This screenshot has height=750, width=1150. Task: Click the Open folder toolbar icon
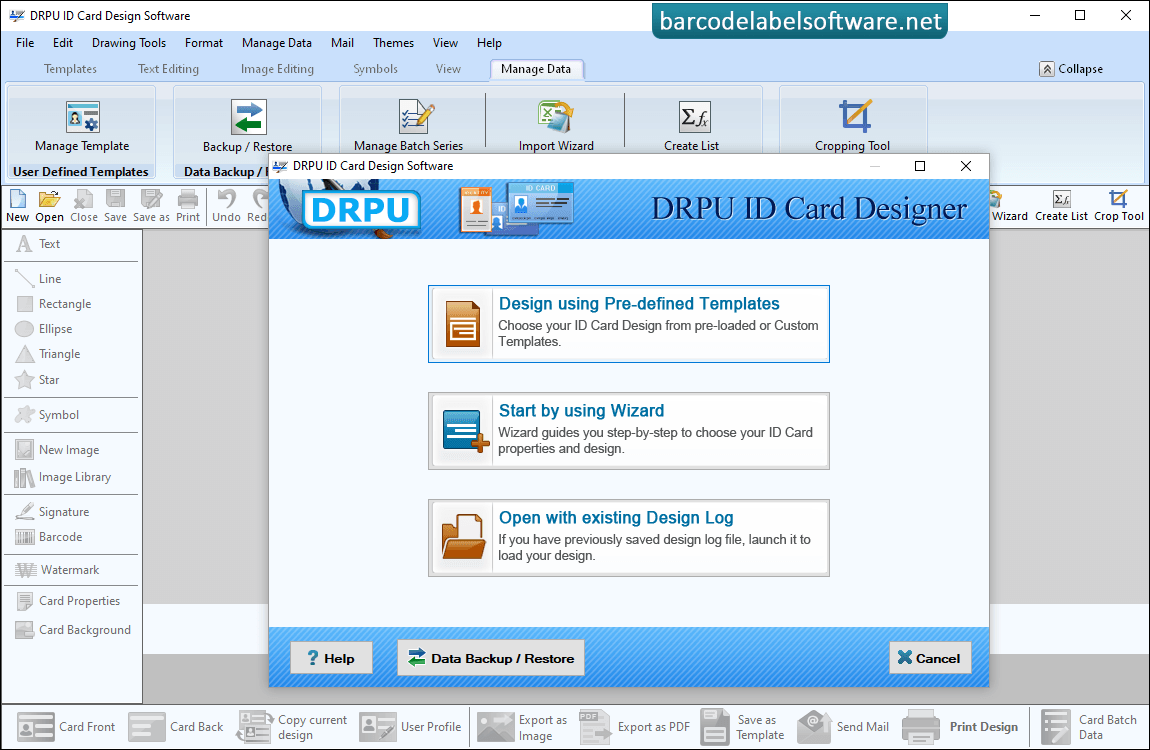coord(49,206)
